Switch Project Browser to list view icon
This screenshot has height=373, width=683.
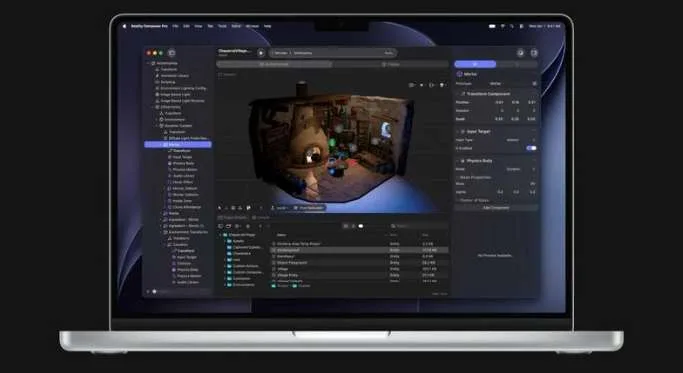tap(346, 226)
